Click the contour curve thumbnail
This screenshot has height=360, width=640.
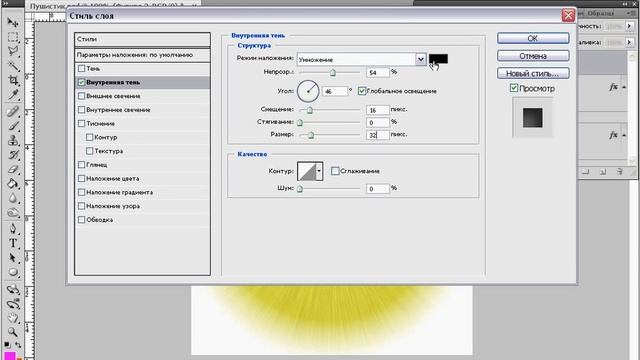tap(307, 171)
